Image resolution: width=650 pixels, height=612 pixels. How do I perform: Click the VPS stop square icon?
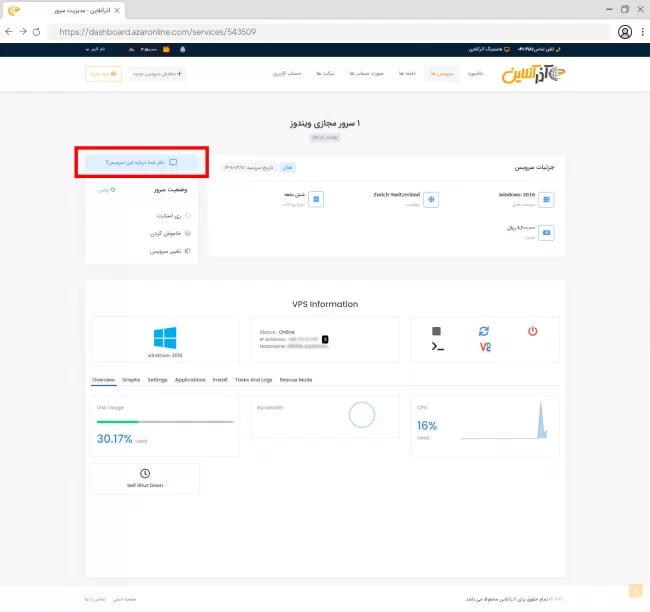436,331
